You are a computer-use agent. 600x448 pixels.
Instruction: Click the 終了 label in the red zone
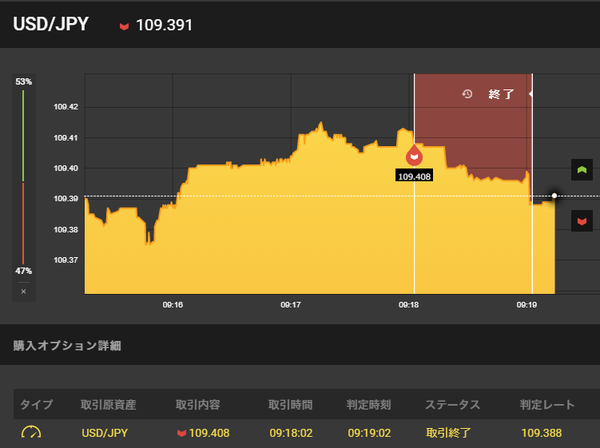(501, 94)
